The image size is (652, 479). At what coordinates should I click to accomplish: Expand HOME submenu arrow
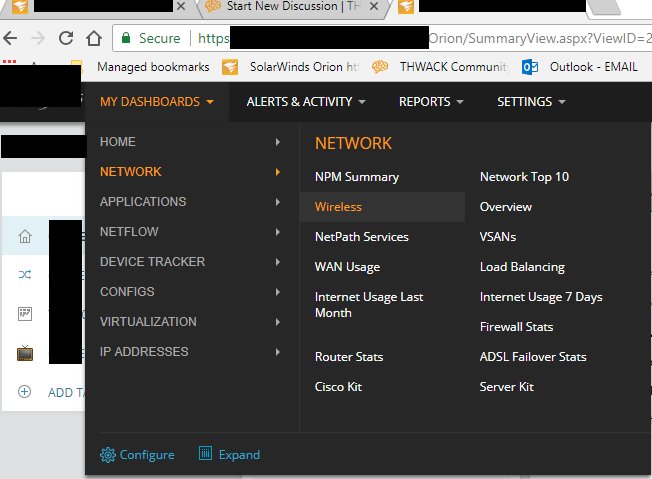pos(277,142)
